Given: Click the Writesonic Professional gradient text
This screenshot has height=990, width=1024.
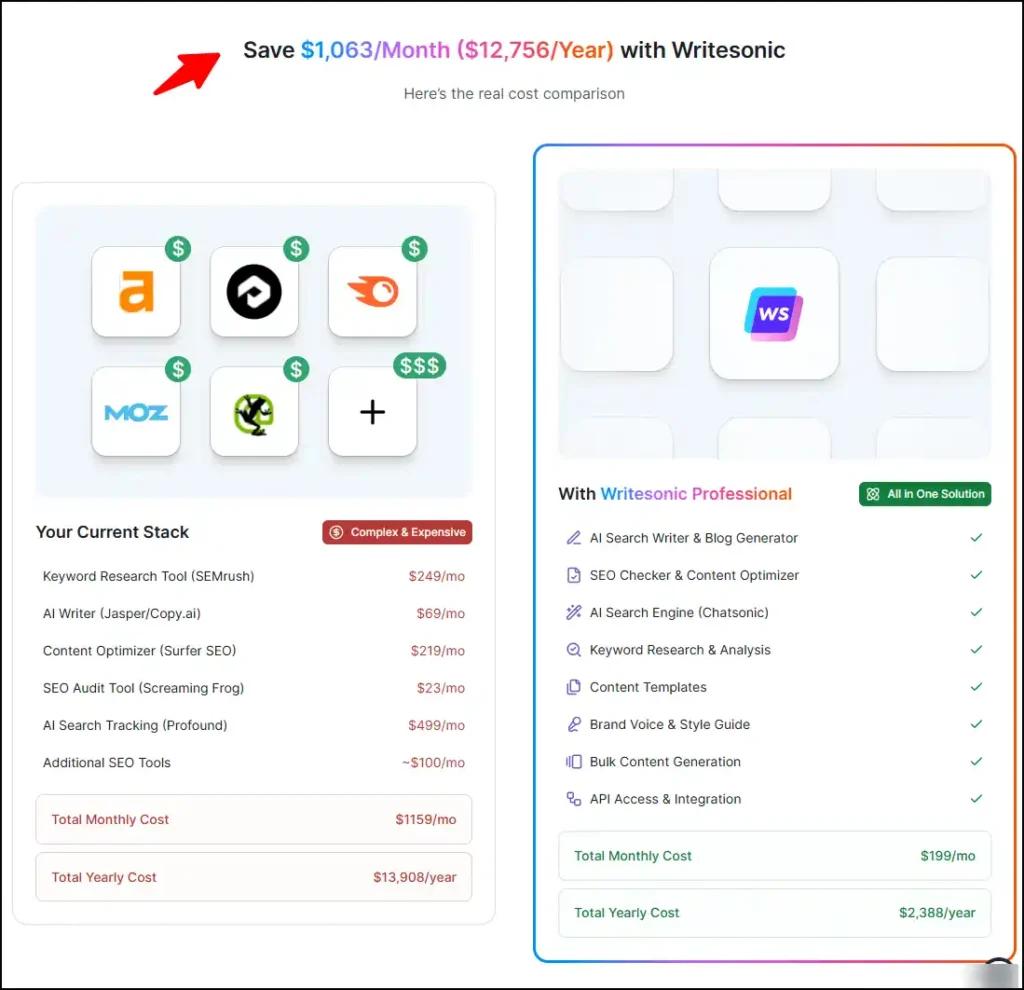Looking at the screenshot, I should point(696,494).
